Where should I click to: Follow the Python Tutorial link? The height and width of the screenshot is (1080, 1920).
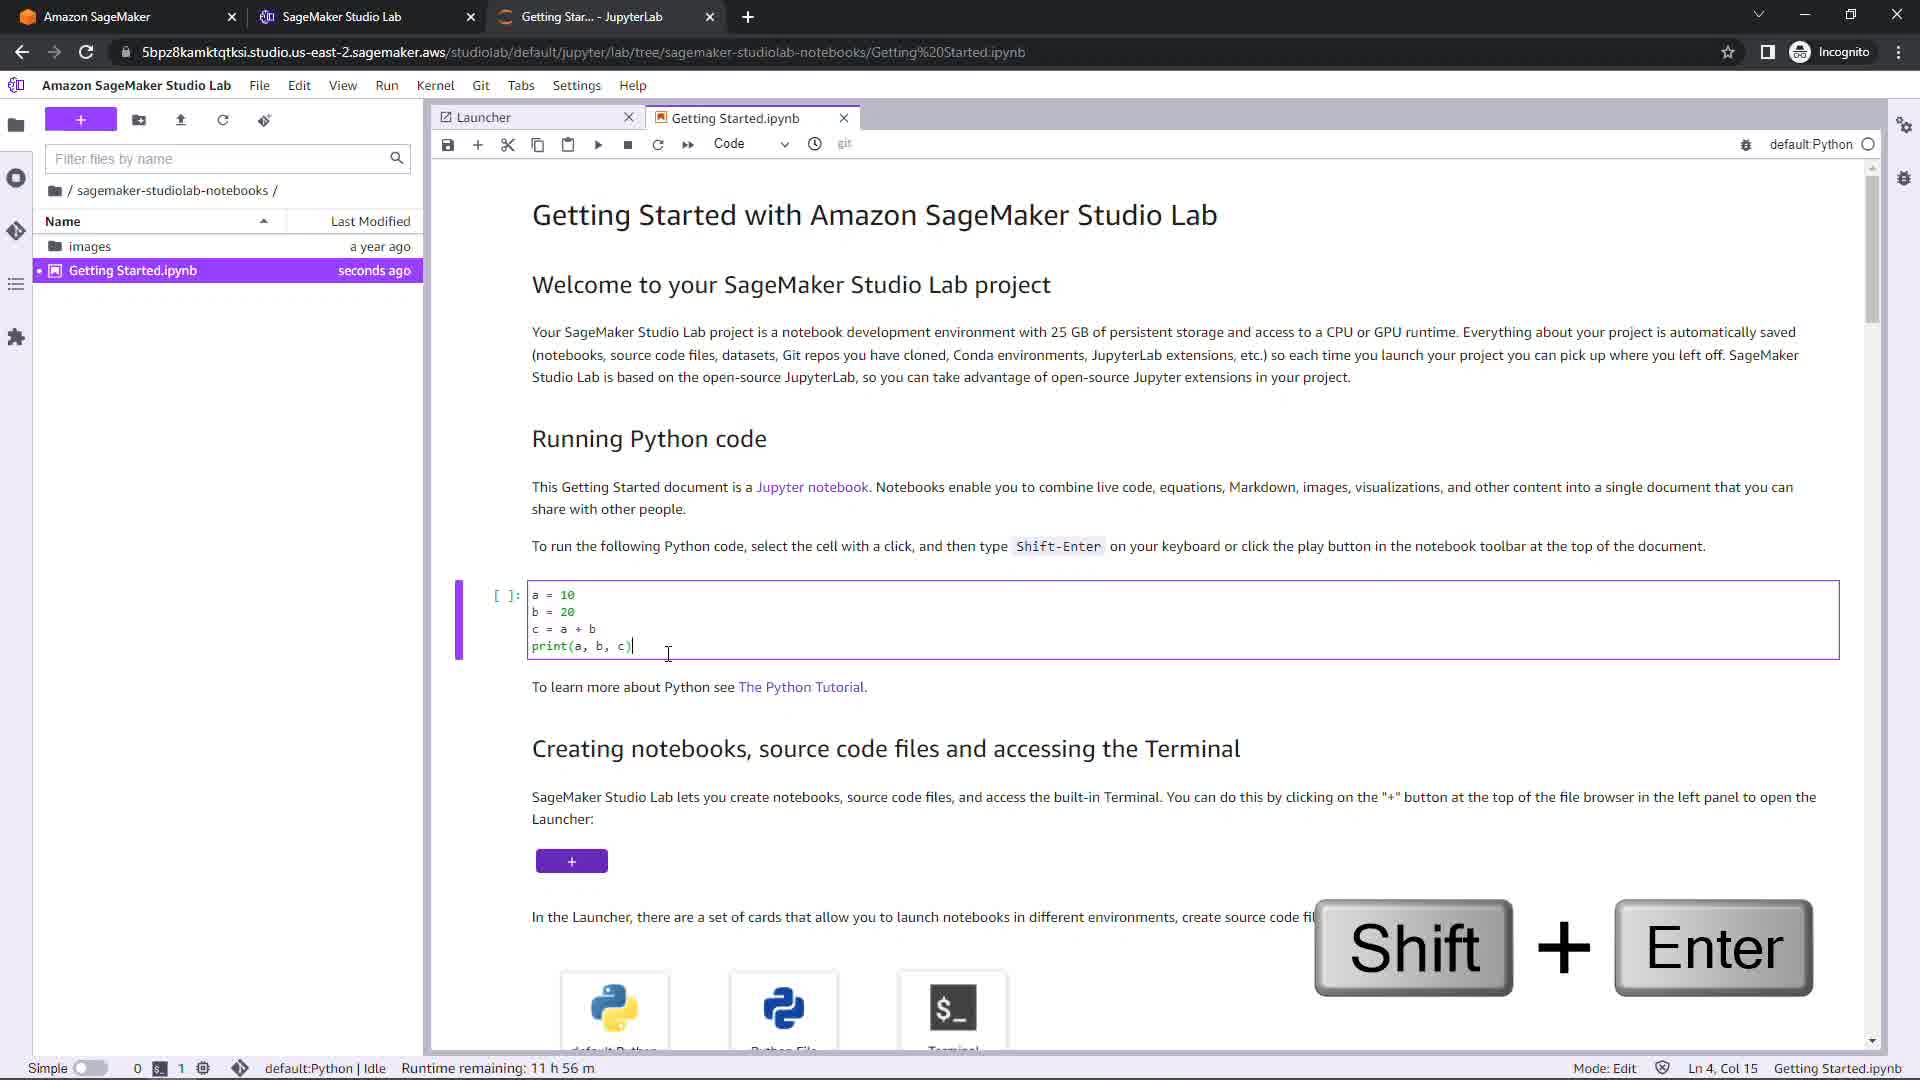click(801, 687)
